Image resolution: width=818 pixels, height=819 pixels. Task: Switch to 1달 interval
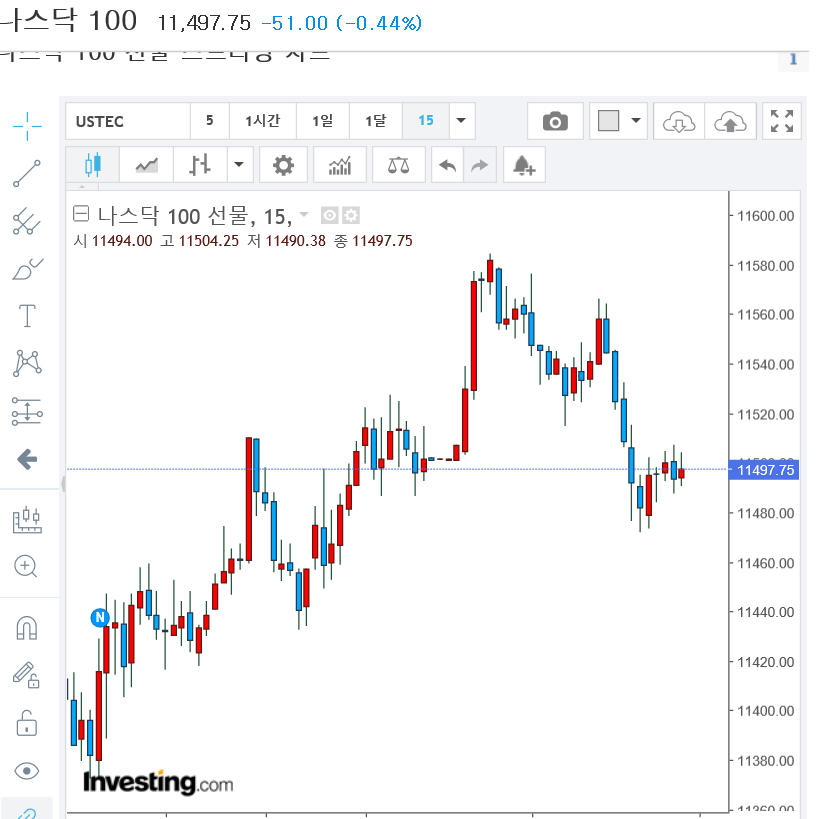376,121
